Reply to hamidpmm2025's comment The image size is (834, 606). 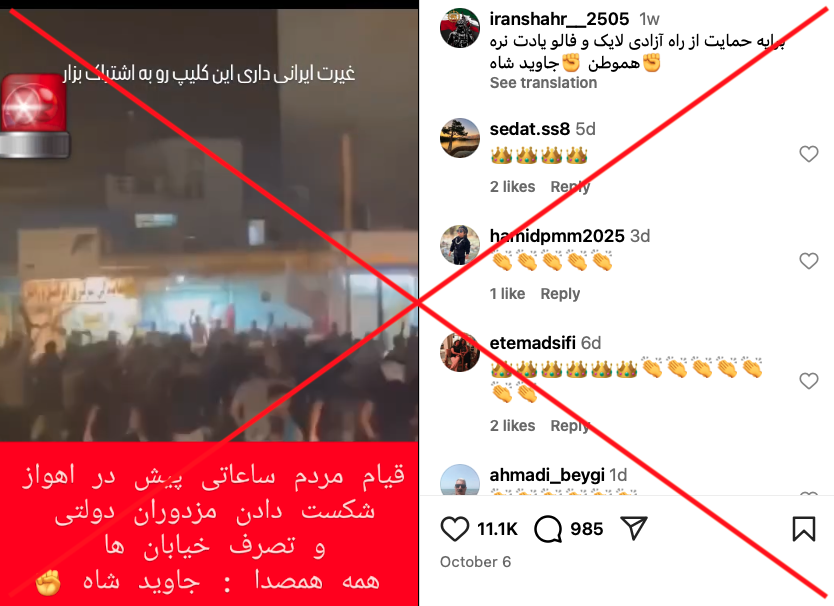click(560, 294)
